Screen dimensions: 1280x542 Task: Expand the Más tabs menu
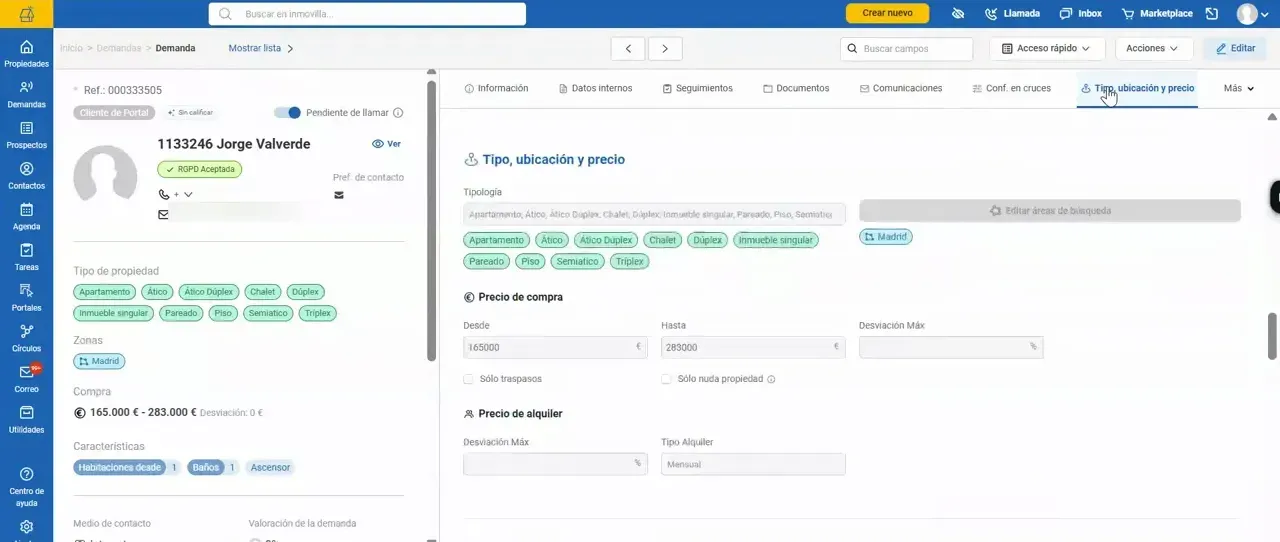pyautogui.click(x=1239, y=88)
